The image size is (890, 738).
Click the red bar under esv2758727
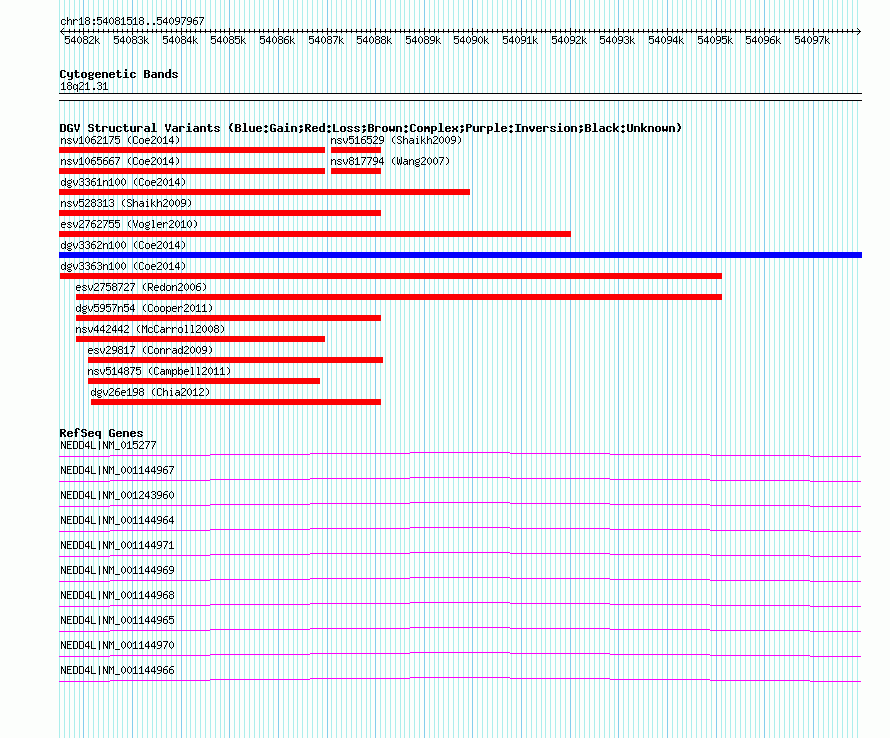399,297
